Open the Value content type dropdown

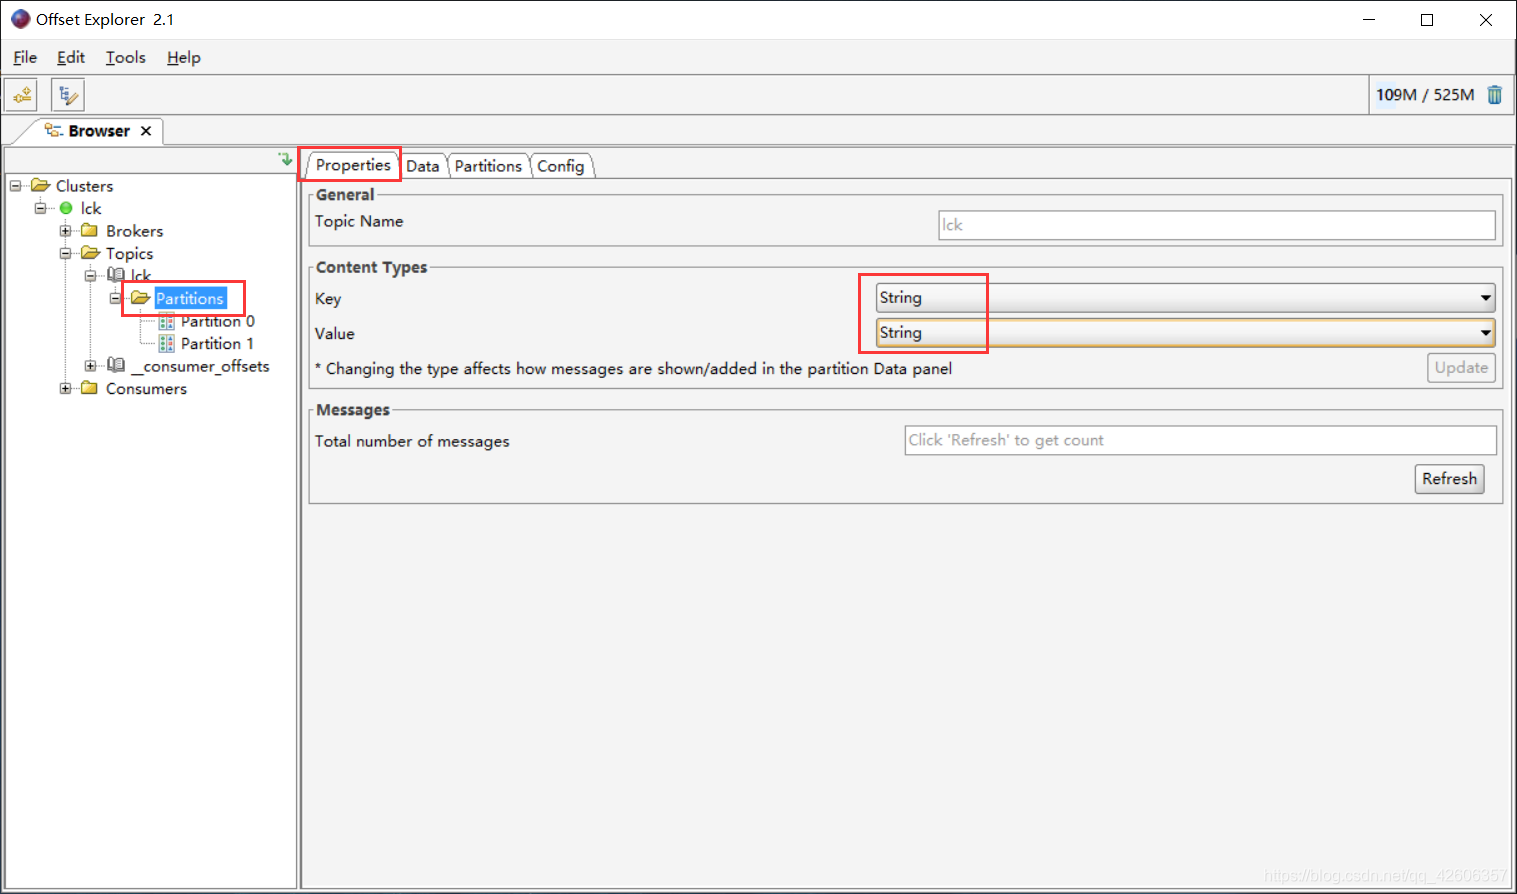point(1185,333)
